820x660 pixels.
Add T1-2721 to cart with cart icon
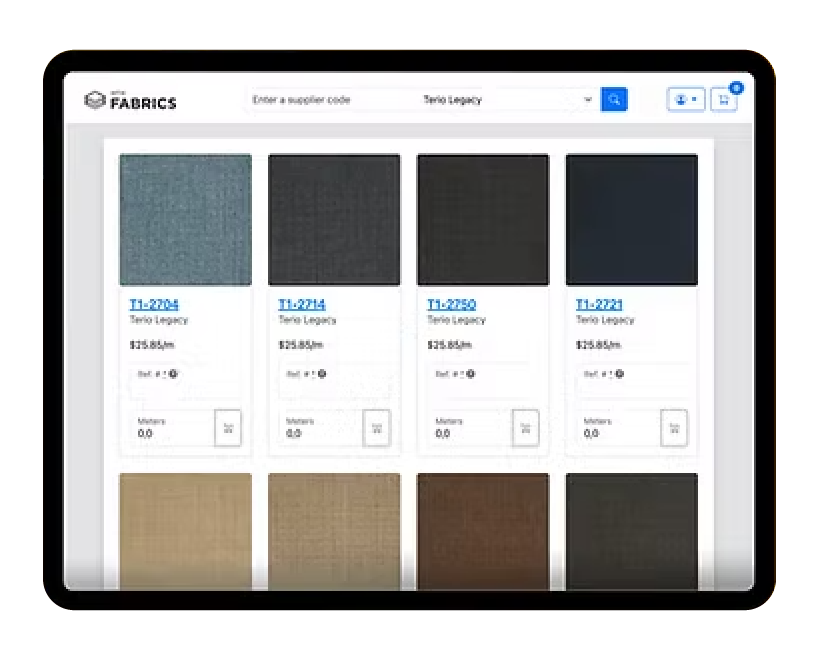[674, 428]
